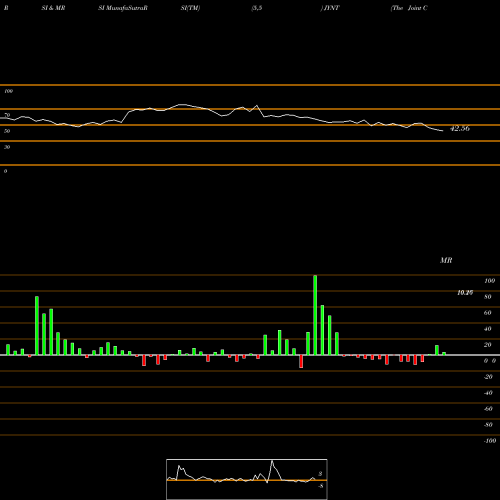Click the MR scale label -40

(x=488, y=393)
